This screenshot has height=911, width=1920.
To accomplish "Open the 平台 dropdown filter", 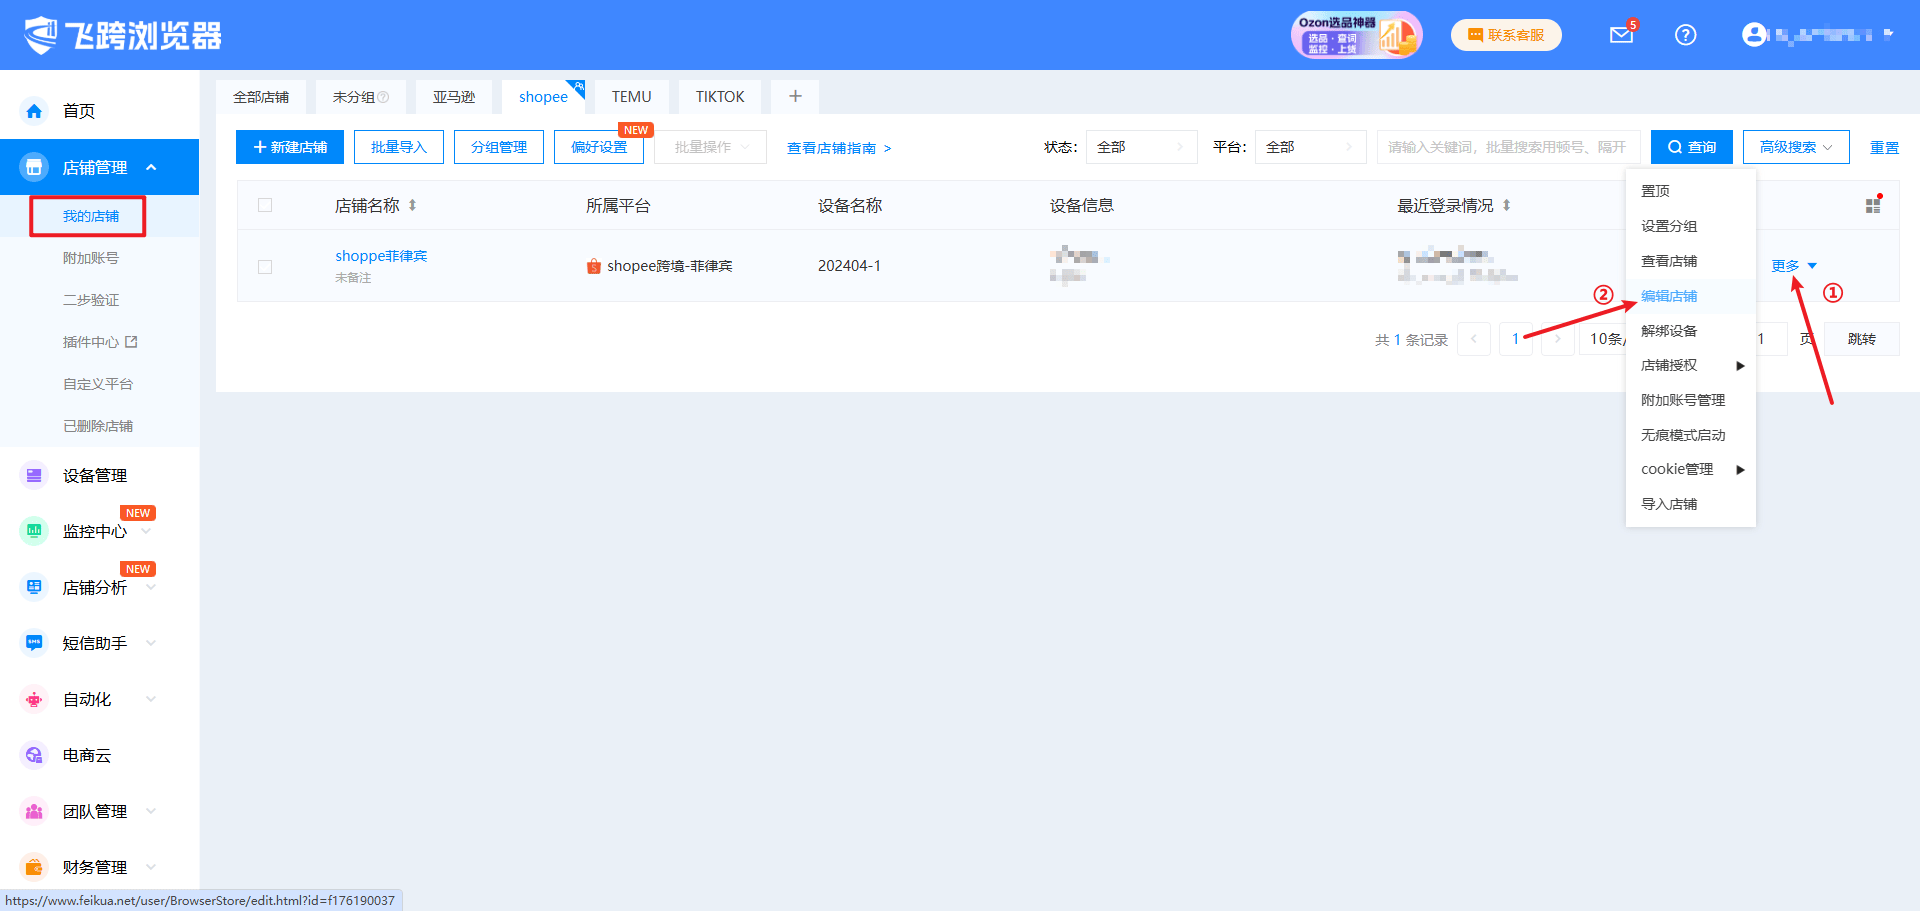I will (x=1310, y=147).
